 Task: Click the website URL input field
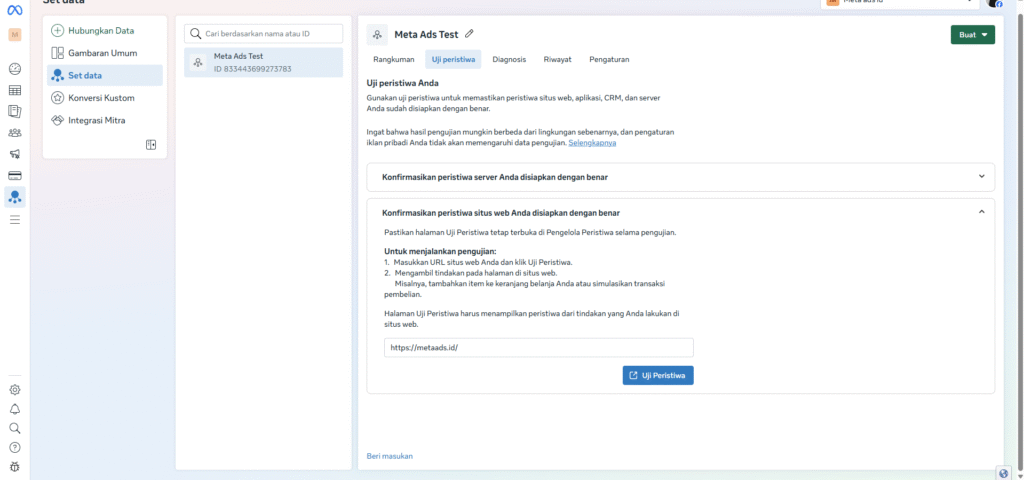(x=538, y=348)
